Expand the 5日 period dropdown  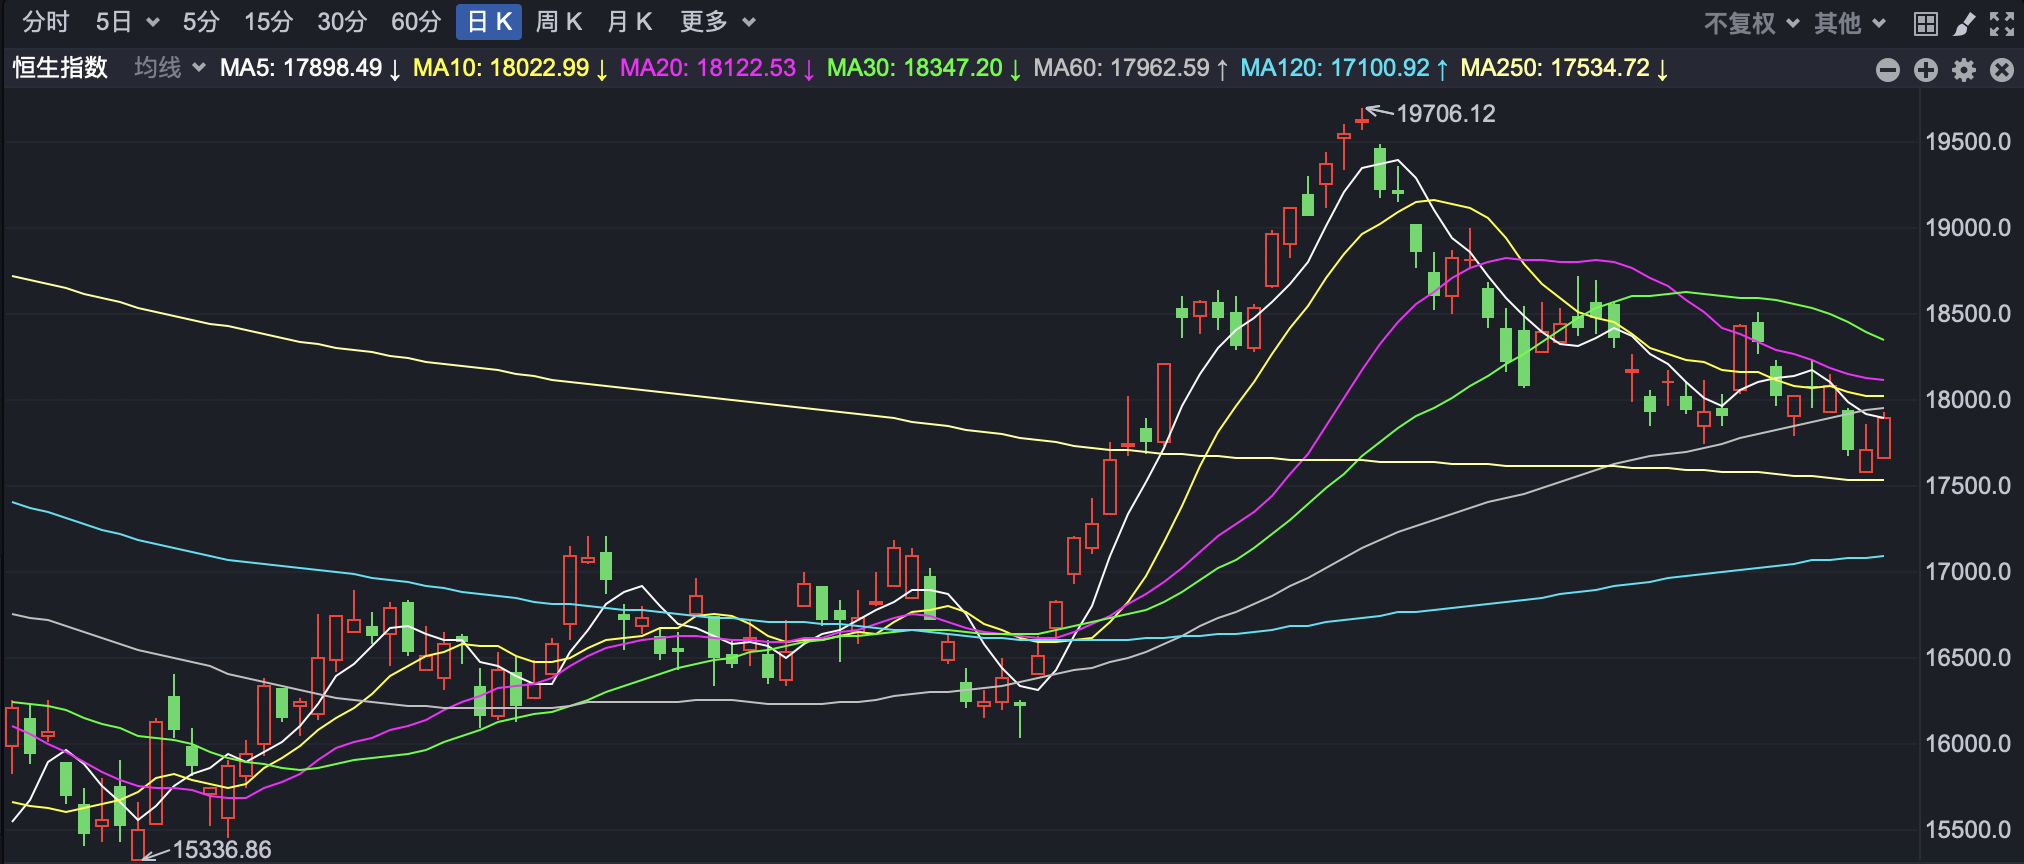click(127, 22)
